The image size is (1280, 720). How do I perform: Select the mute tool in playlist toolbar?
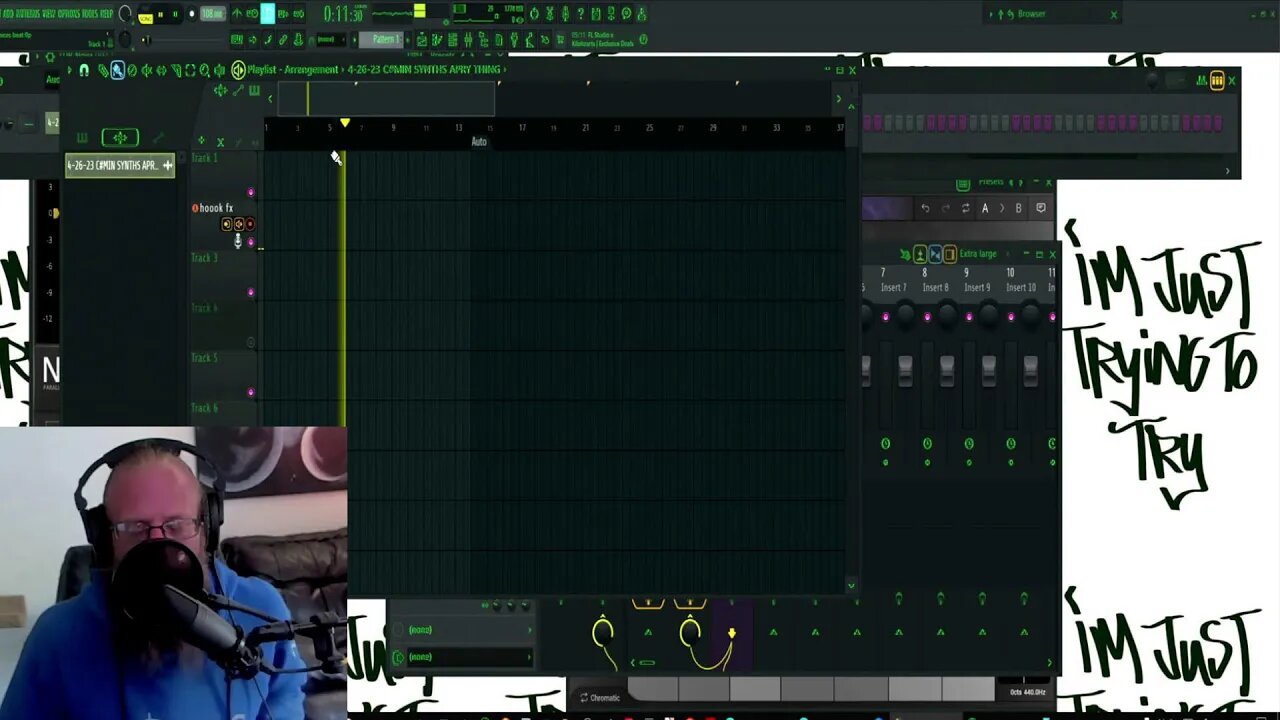[147, 70]
